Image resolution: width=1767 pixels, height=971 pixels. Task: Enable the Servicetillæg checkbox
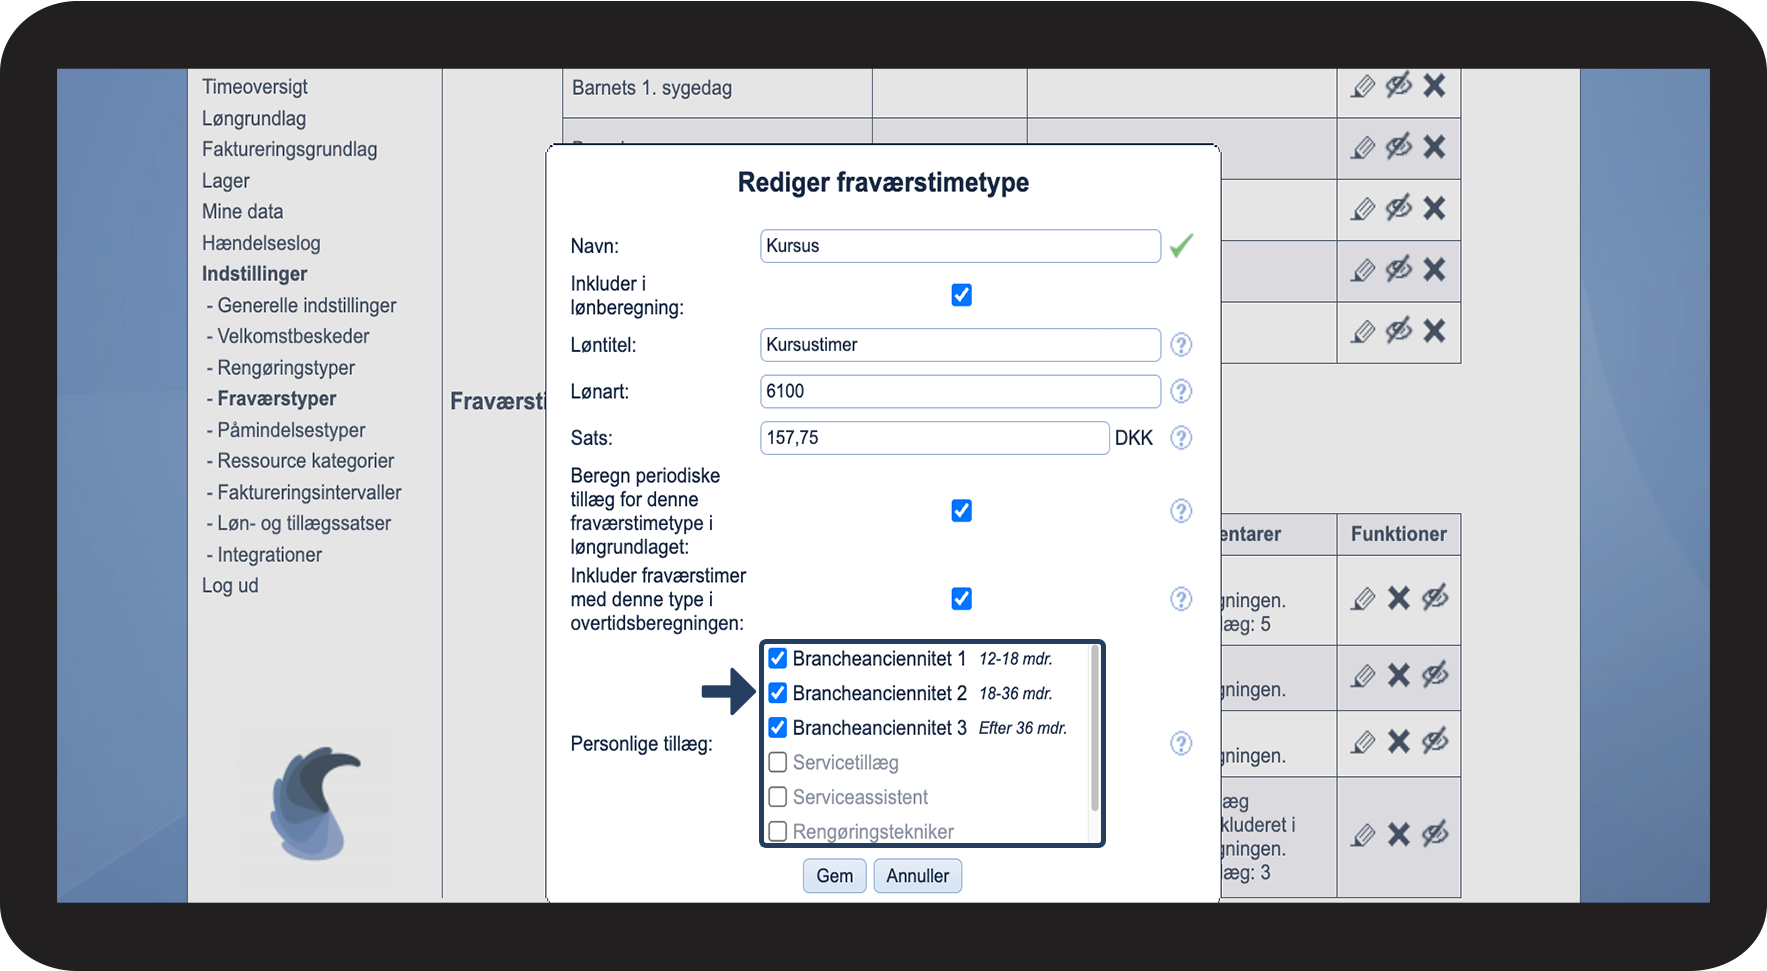(778, 763)
